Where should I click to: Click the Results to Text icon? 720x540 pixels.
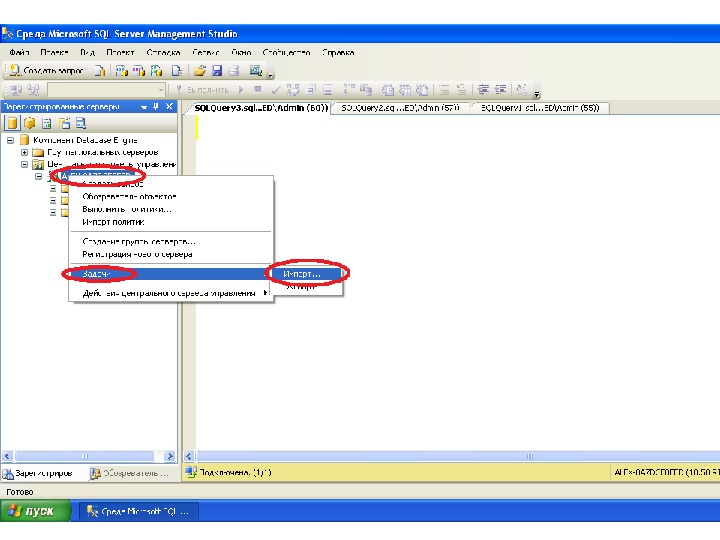[x=388, y=90]
